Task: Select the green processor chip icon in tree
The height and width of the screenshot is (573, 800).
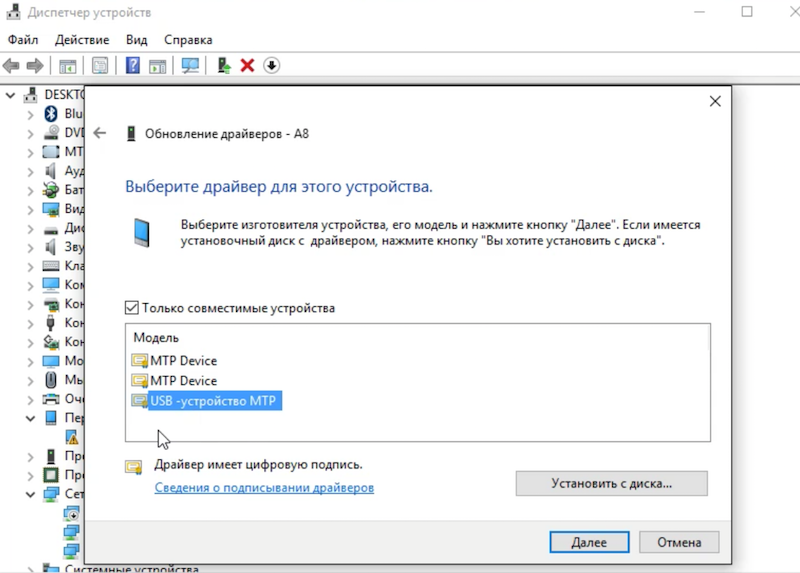Action: click(x=51, y=475)
